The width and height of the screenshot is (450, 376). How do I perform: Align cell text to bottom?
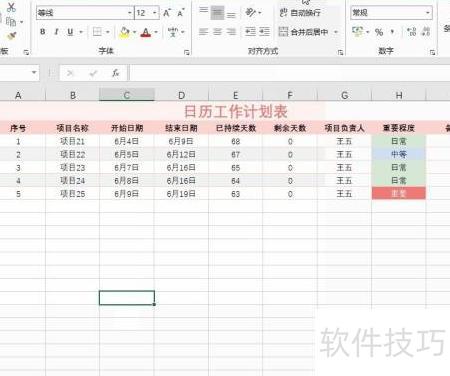pyautogui.click(x=231, y=15)
